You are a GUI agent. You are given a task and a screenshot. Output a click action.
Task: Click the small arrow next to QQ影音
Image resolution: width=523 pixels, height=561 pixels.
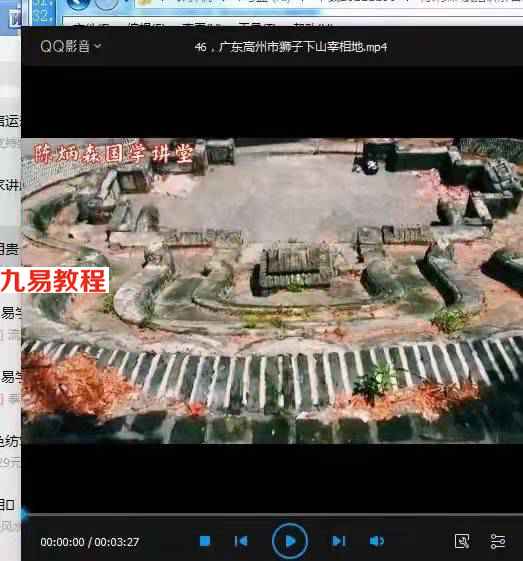[98, 46]
